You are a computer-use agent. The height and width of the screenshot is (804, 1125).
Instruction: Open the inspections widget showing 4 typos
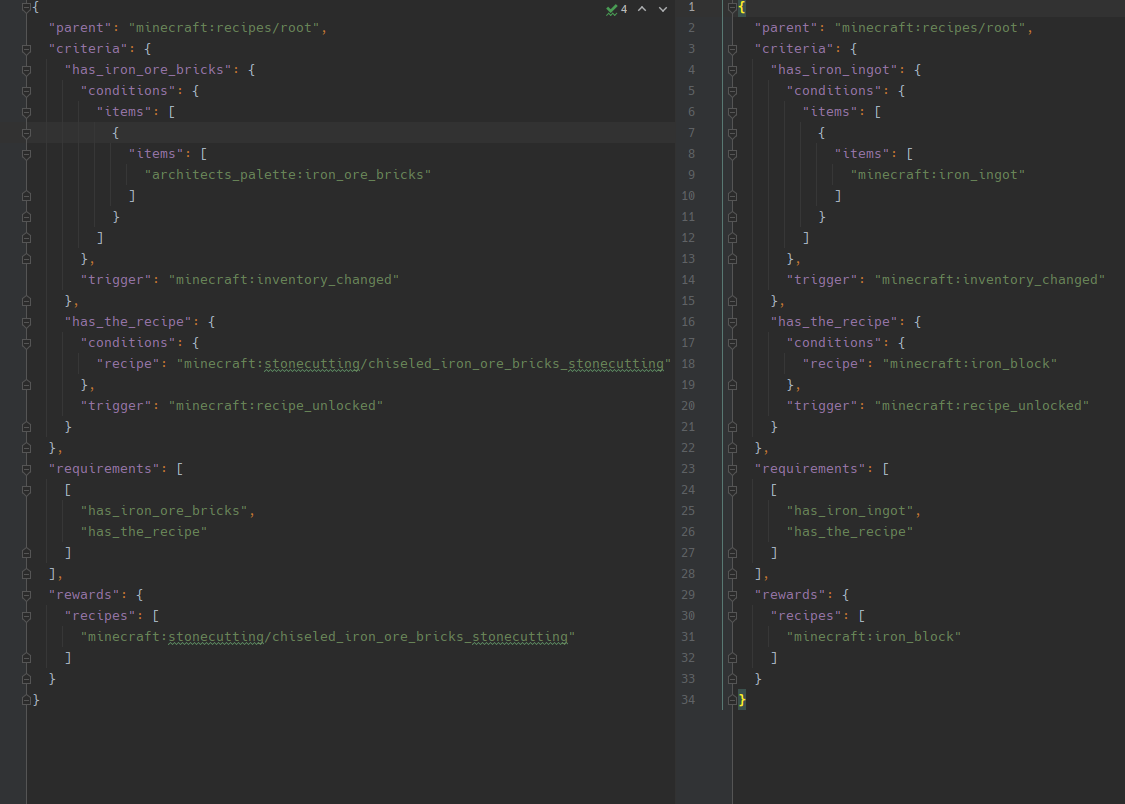coord(616,9)
